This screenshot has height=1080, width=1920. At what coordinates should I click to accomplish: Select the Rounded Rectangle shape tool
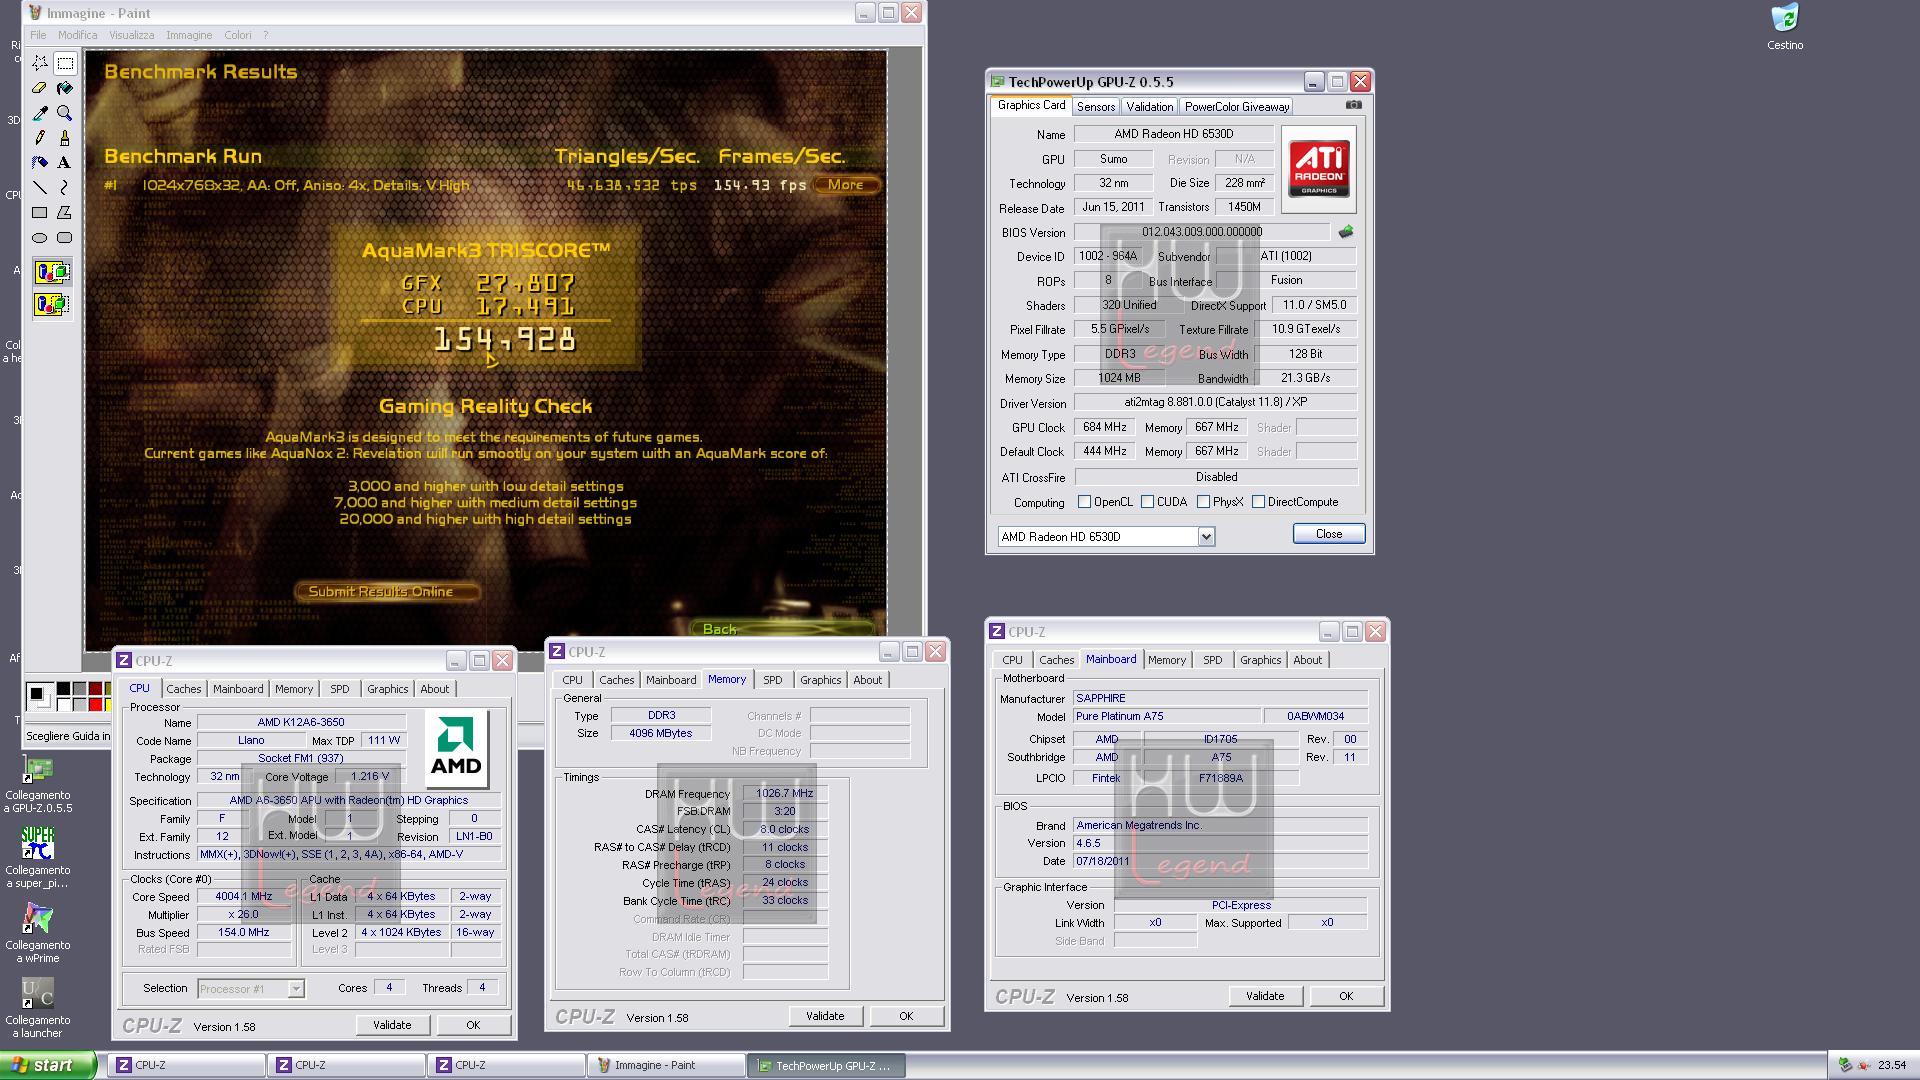click(65, 237)
